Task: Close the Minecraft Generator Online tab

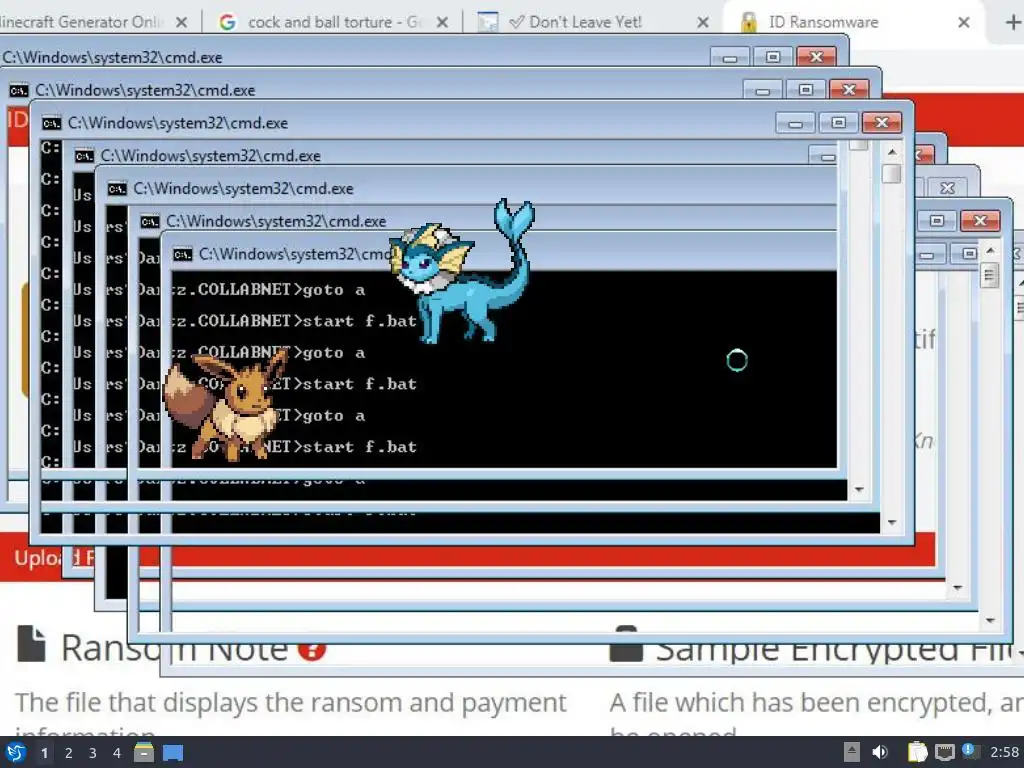Action: point(182,22)
